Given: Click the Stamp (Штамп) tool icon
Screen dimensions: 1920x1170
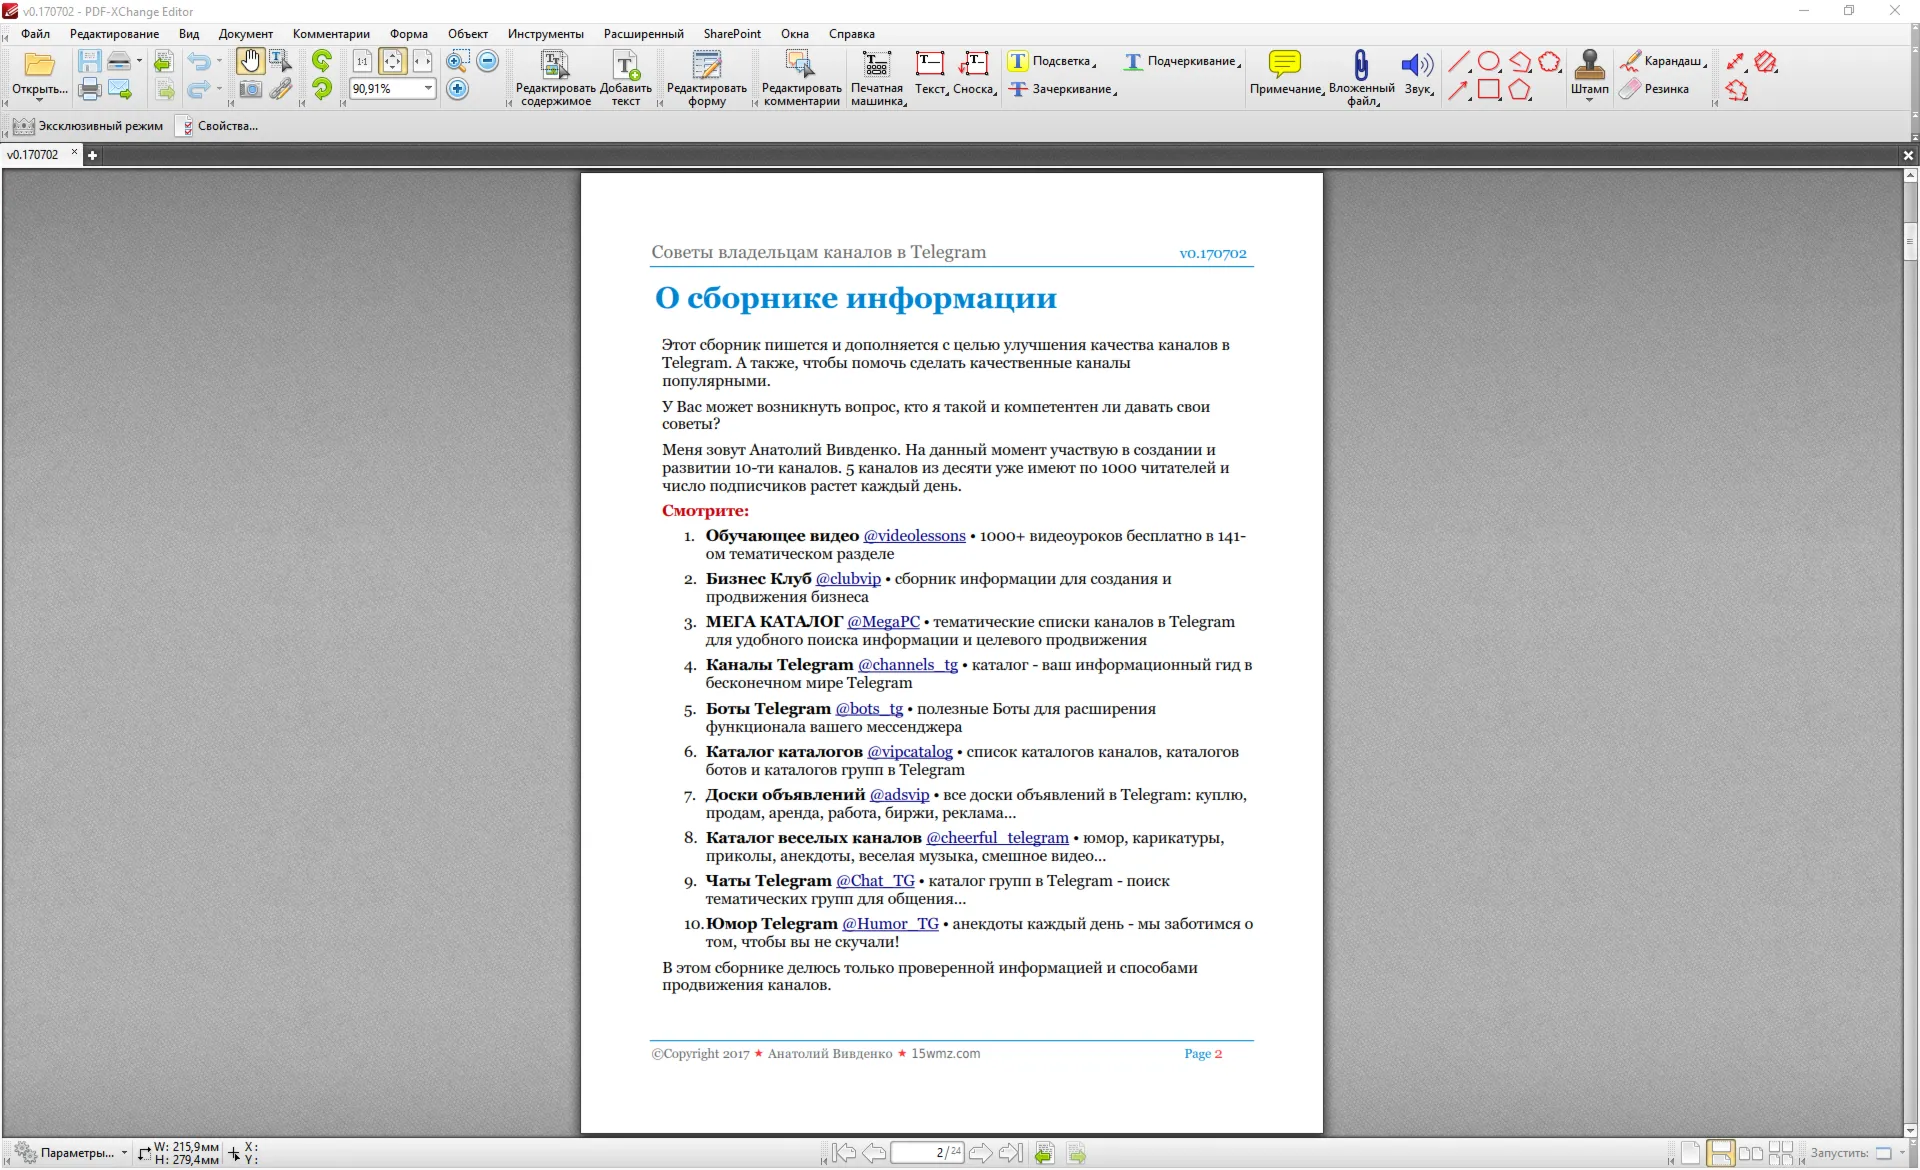Looking at the screenshot, I should (x=1589, y=65).
